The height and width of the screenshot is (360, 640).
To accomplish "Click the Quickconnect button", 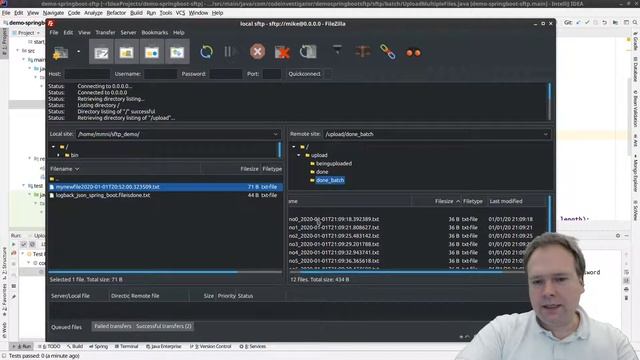I will [x=304, y=74].
